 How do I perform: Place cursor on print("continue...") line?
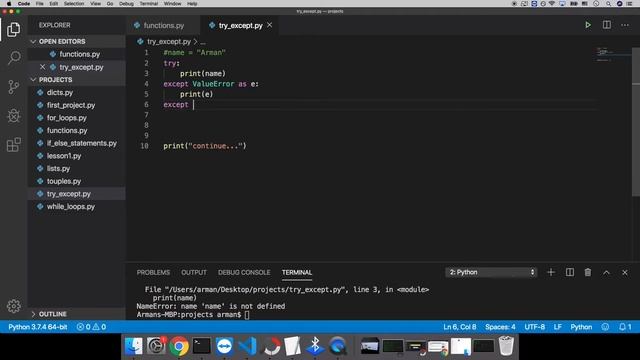click(205, 146)
